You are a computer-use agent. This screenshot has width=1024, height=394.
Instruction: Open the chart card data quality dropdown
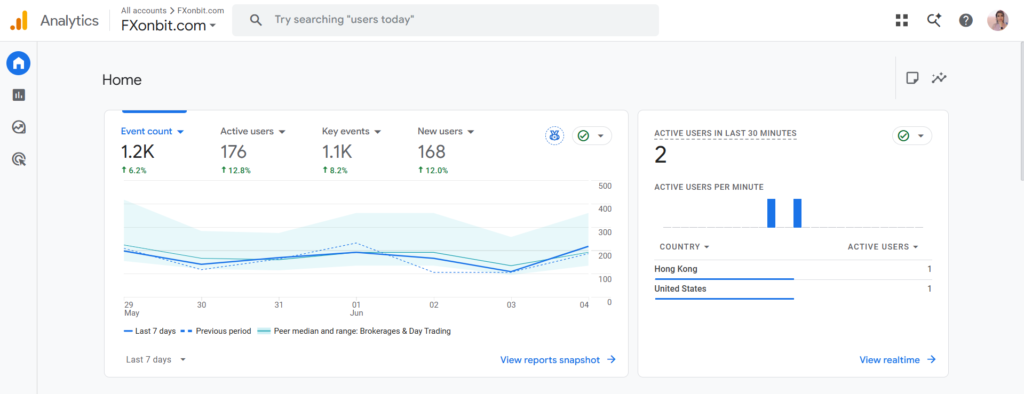[x=592, y=136]
